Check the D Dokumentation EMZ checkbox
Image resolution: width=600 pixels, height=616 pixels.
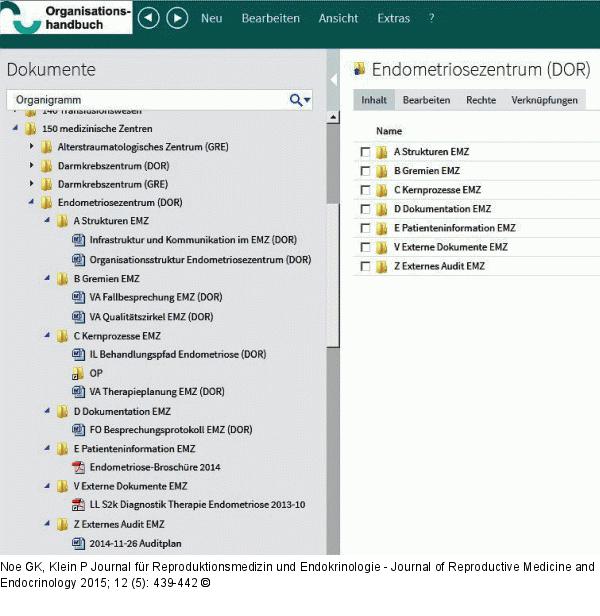click(365, 209)
